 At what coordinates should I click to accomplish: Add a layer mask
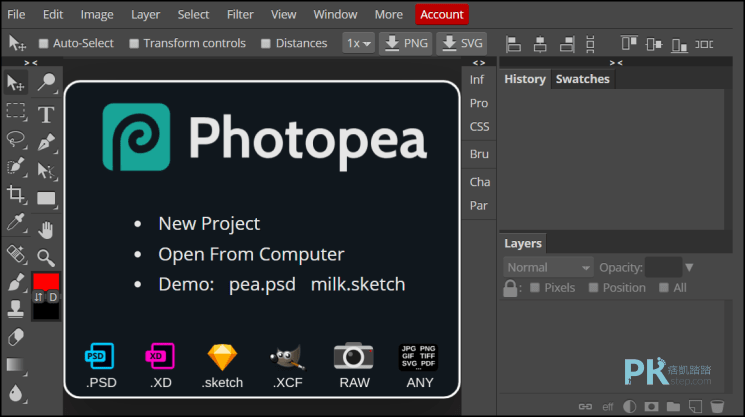651,407
